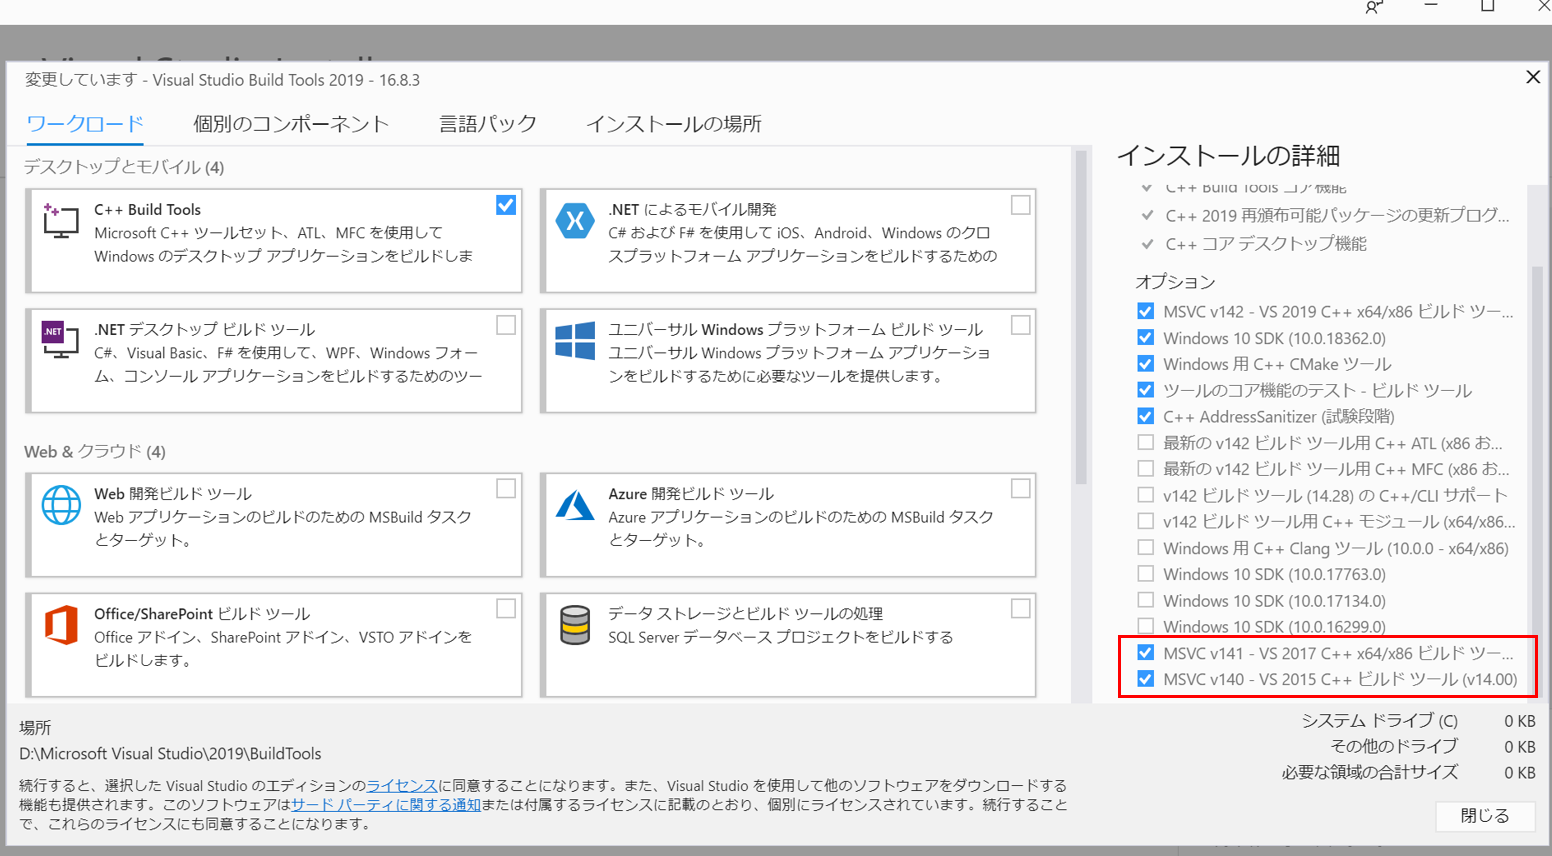The image size is (1552, 856).
Task: Open the 言語パック tab
Action: click(488, 124)
